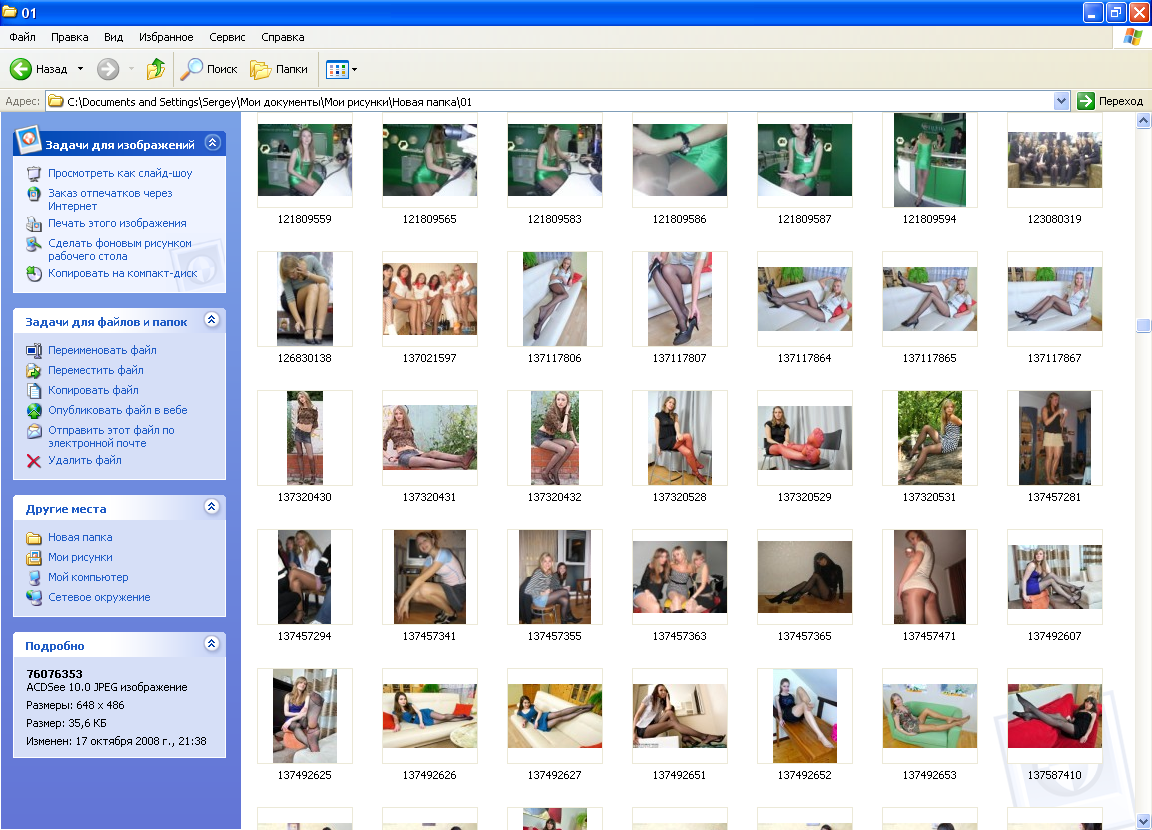The width and height of the screenshot is (1152, 830).
Task: Open the view mode icon menu
Action: [341, 69]
